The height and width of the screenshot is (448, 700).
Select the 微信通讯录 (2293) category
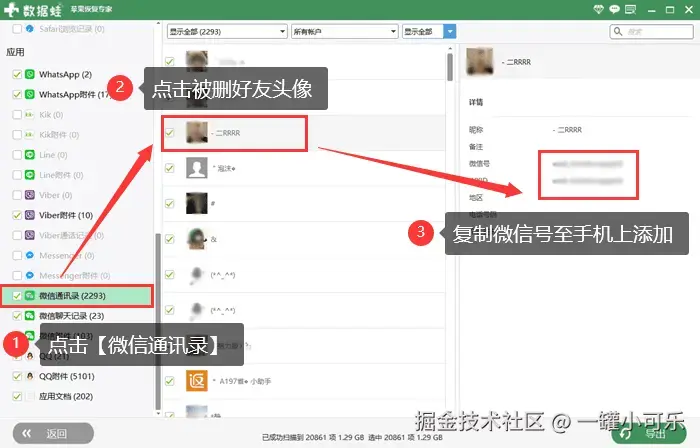[x=76, y=295]
